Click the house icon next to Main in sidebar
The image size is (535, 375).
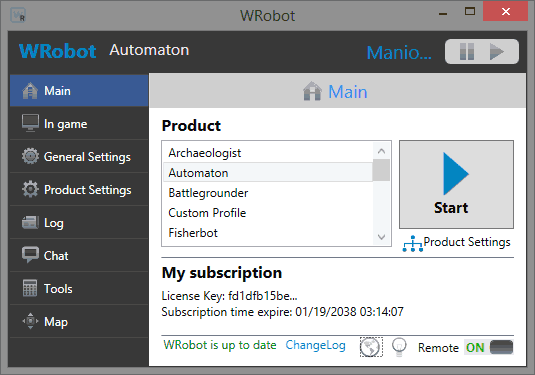click(30, 91)
